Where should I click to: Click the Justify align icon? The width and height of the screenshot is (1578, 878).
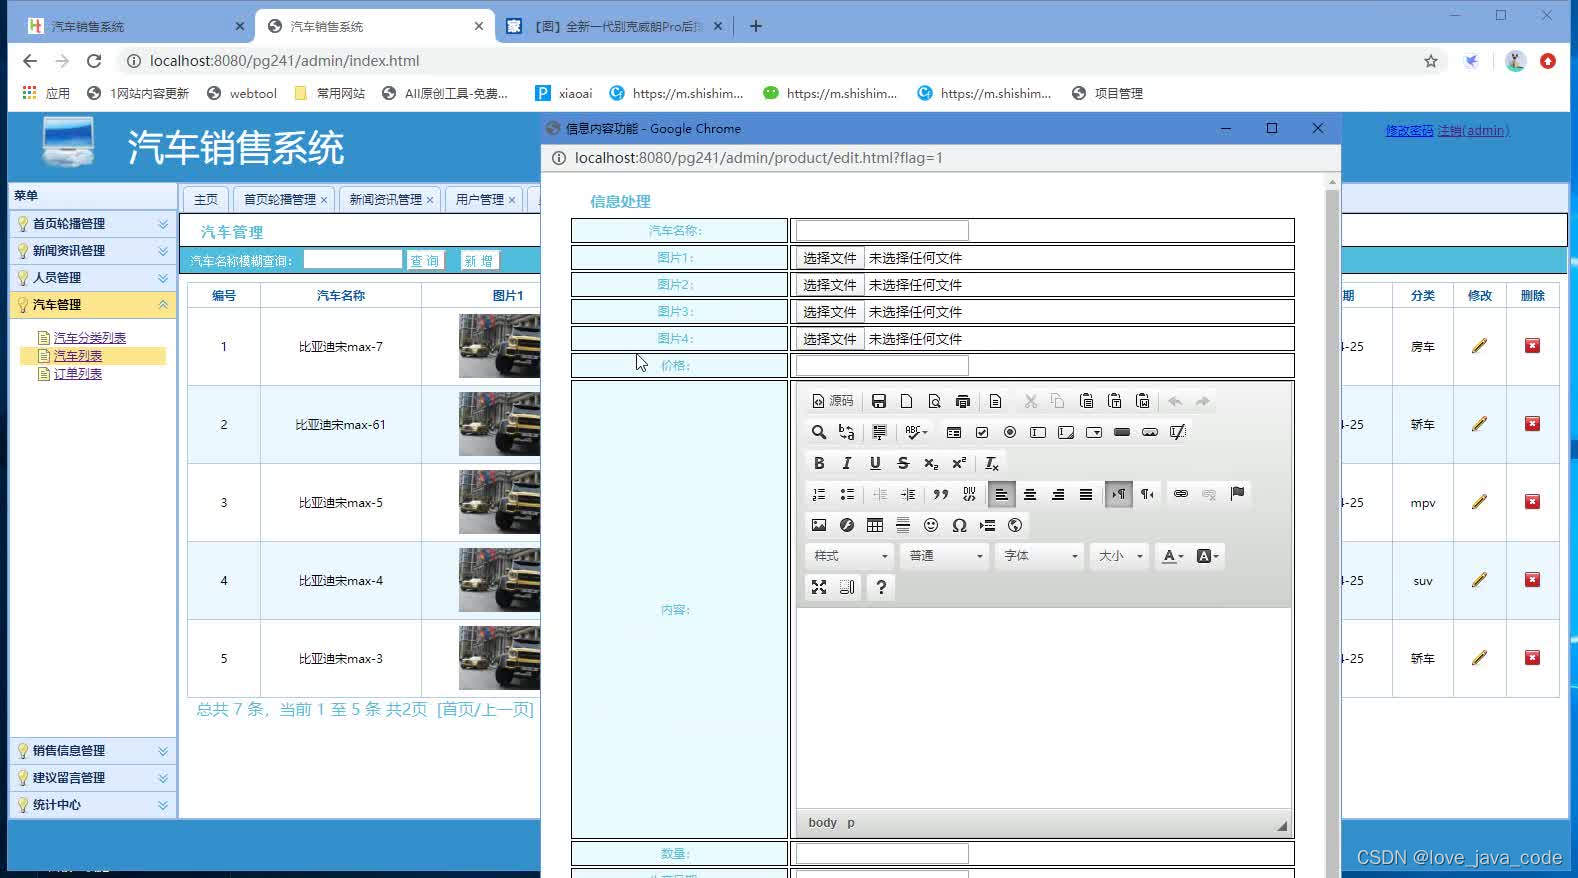(x=1086, y=494)
